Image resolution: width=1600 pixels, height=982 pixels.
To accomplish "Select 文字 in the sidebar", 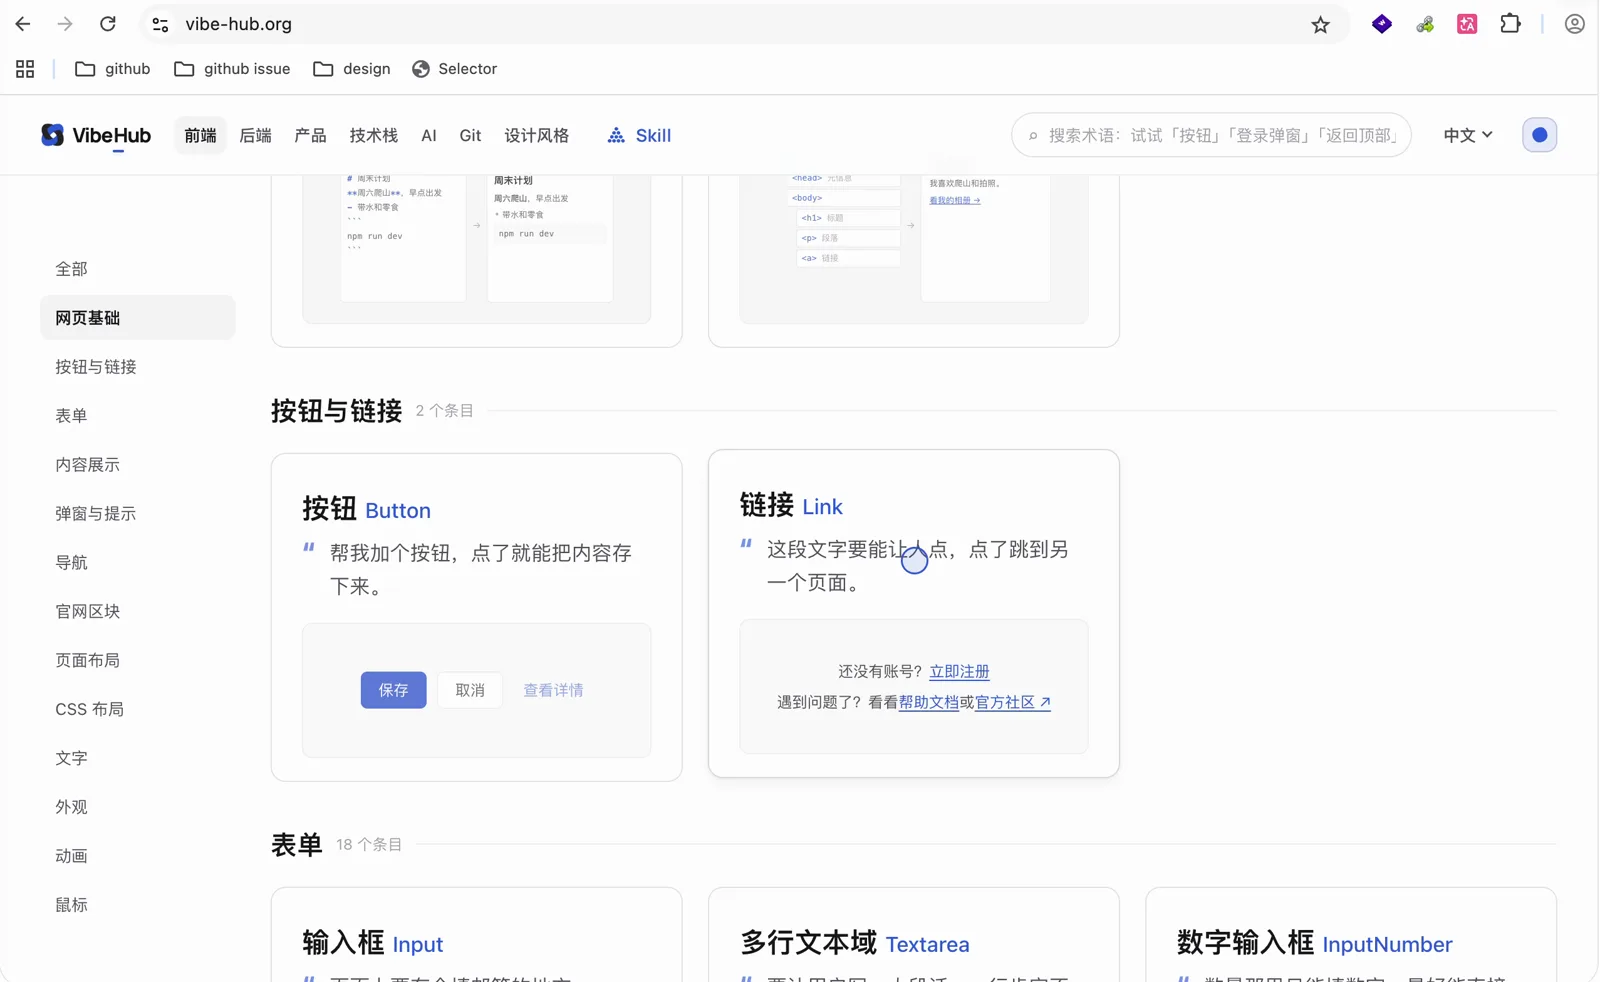I will click(138, 759).
